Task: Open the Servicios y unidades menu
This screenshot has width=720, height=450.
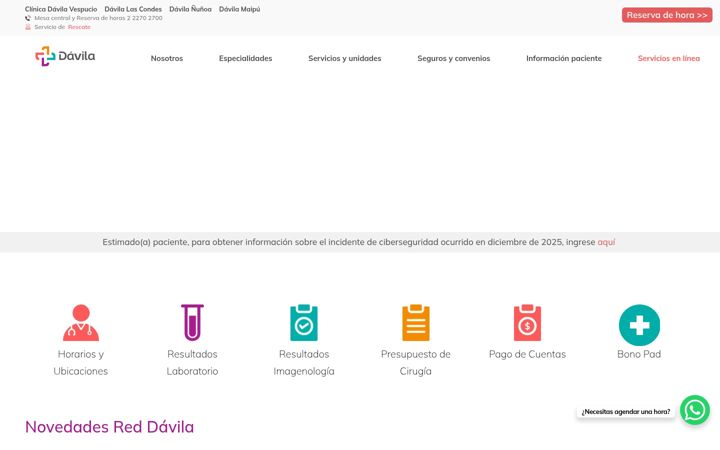Action: [345, 58]
